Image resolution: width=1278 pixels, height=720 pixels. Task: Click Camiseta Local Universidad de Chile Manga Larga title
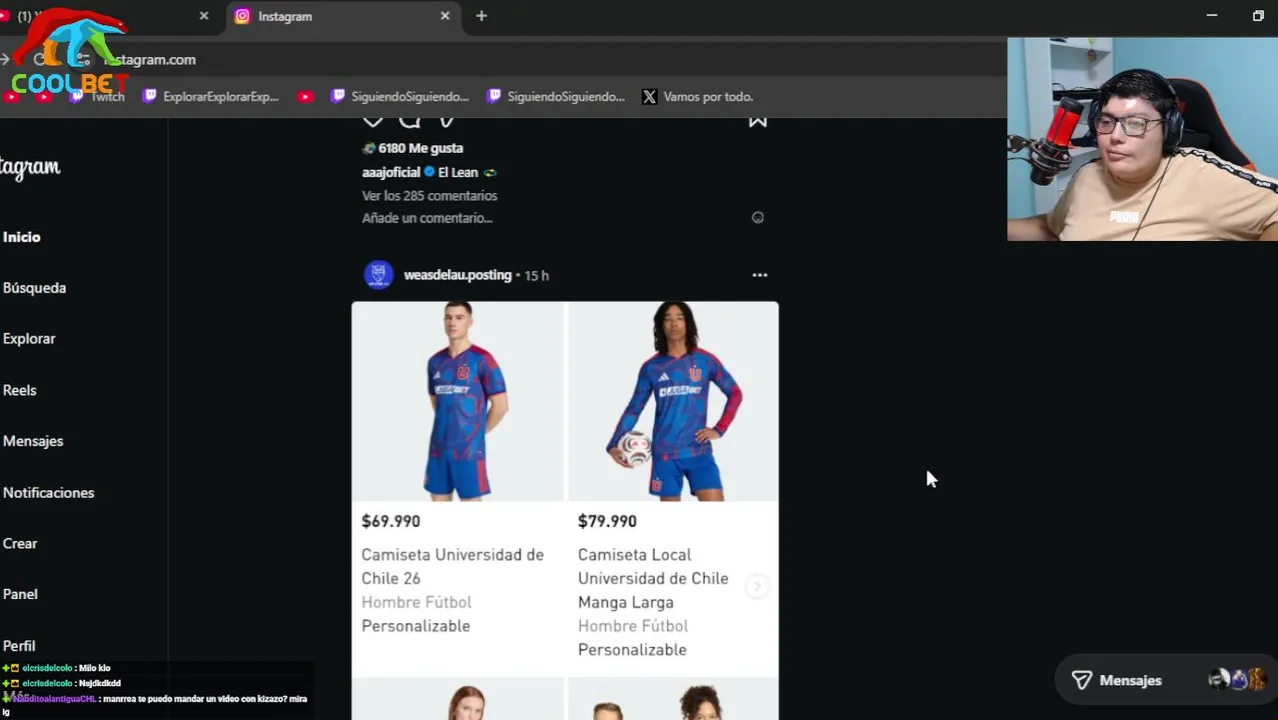pos(653,579)
